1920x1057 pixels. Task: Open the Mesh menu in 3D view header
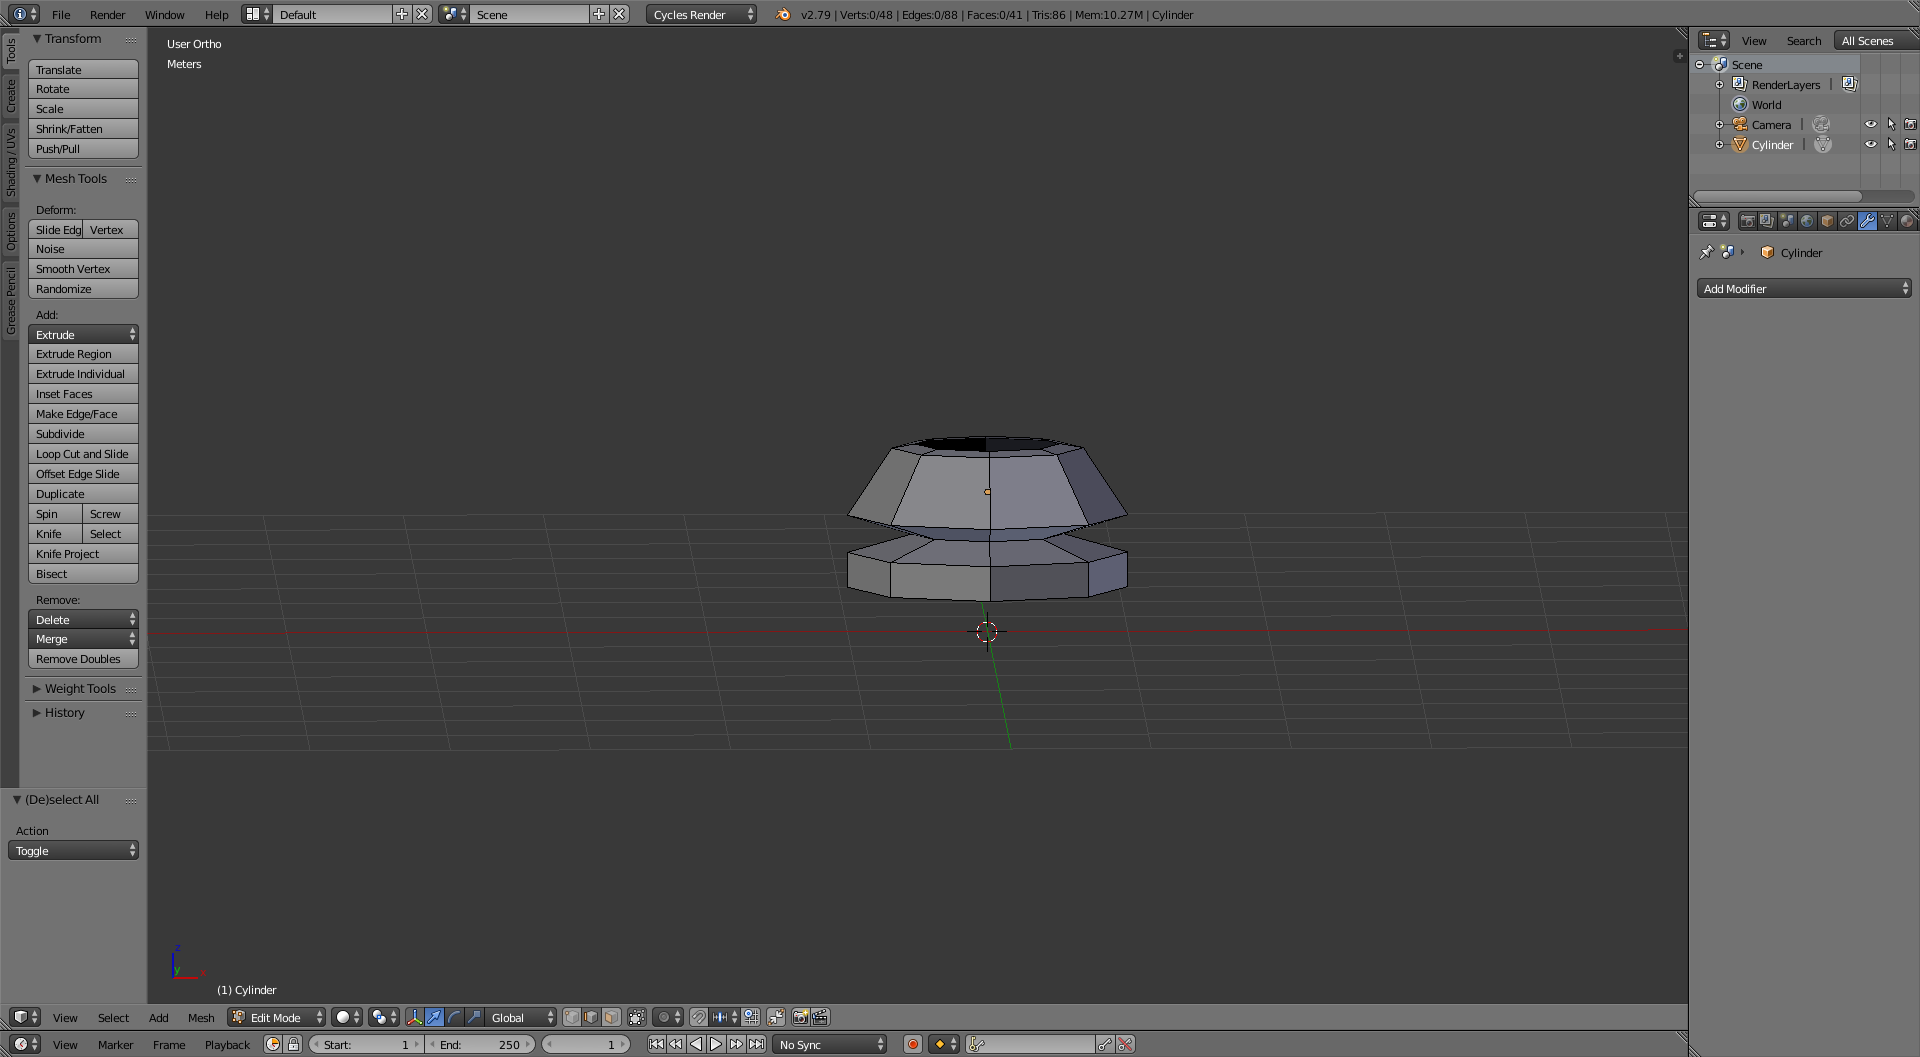[201, 1017]
